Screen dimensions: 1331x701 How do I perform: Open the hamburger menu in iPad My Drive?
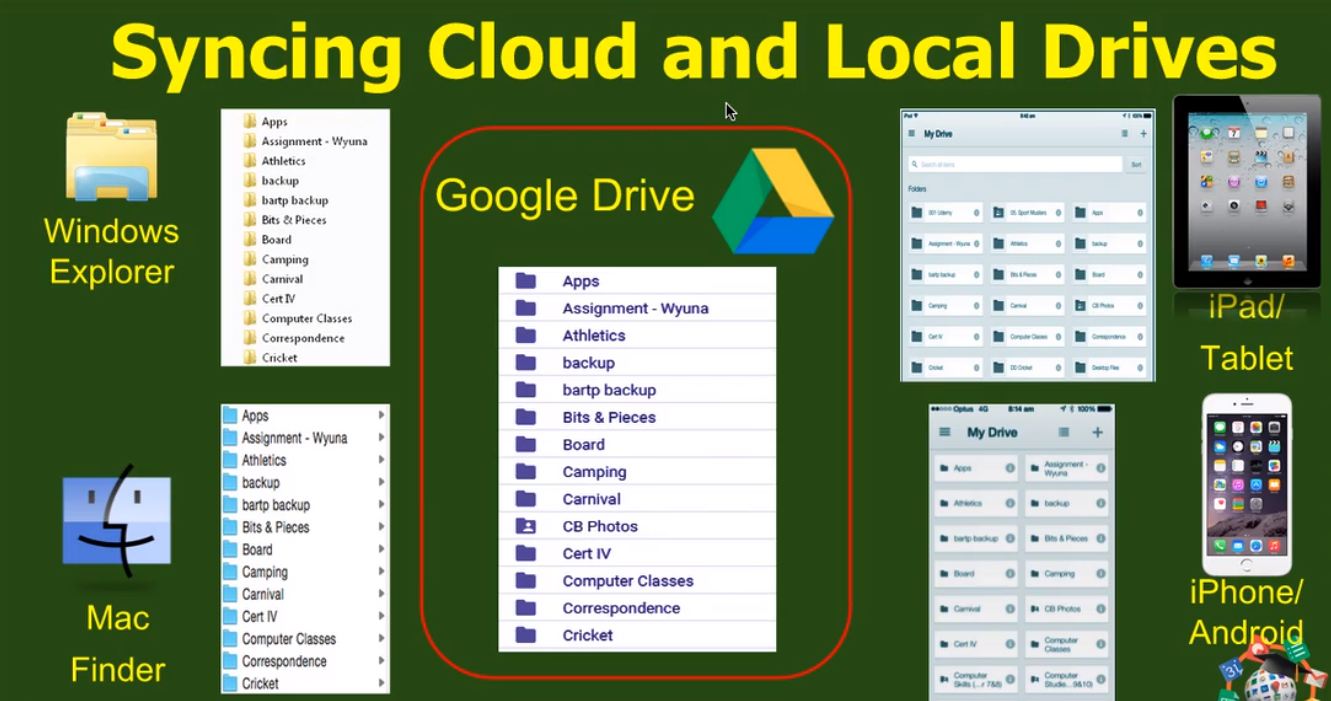tap(911, 133)
